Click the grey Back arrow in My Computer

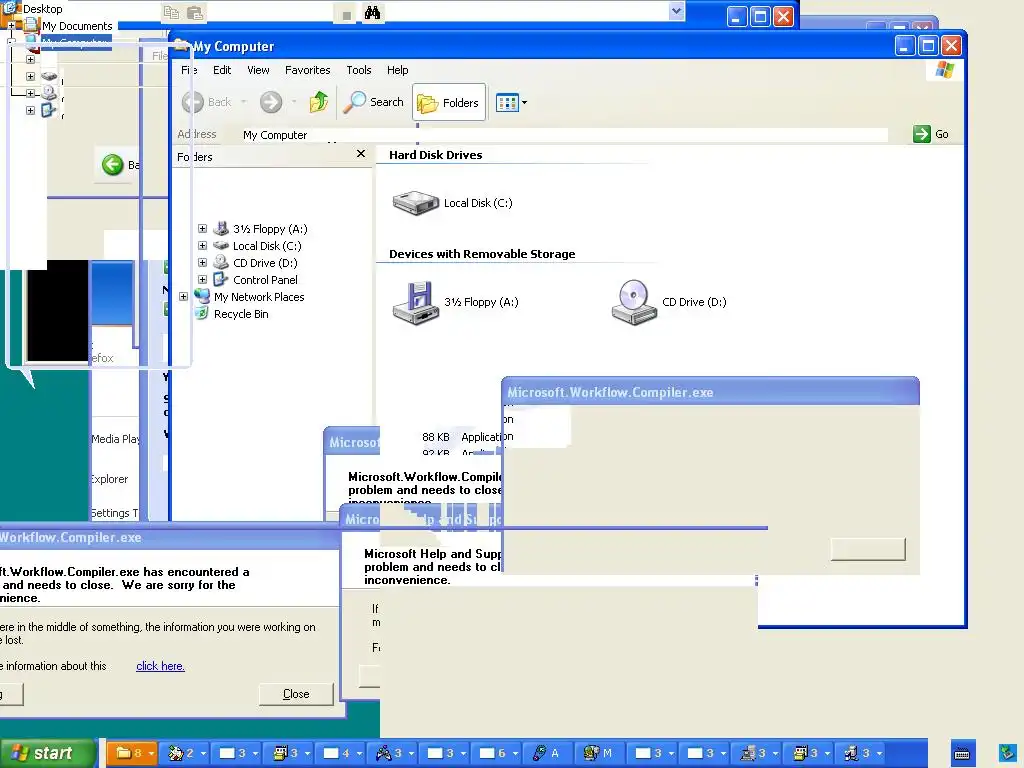click(x=193, y=102)
